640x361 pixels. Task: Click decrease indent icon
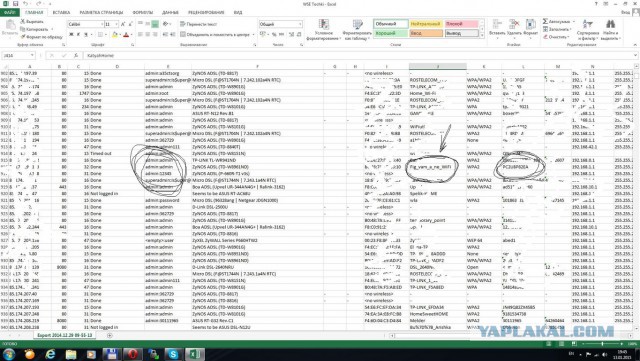166,35
